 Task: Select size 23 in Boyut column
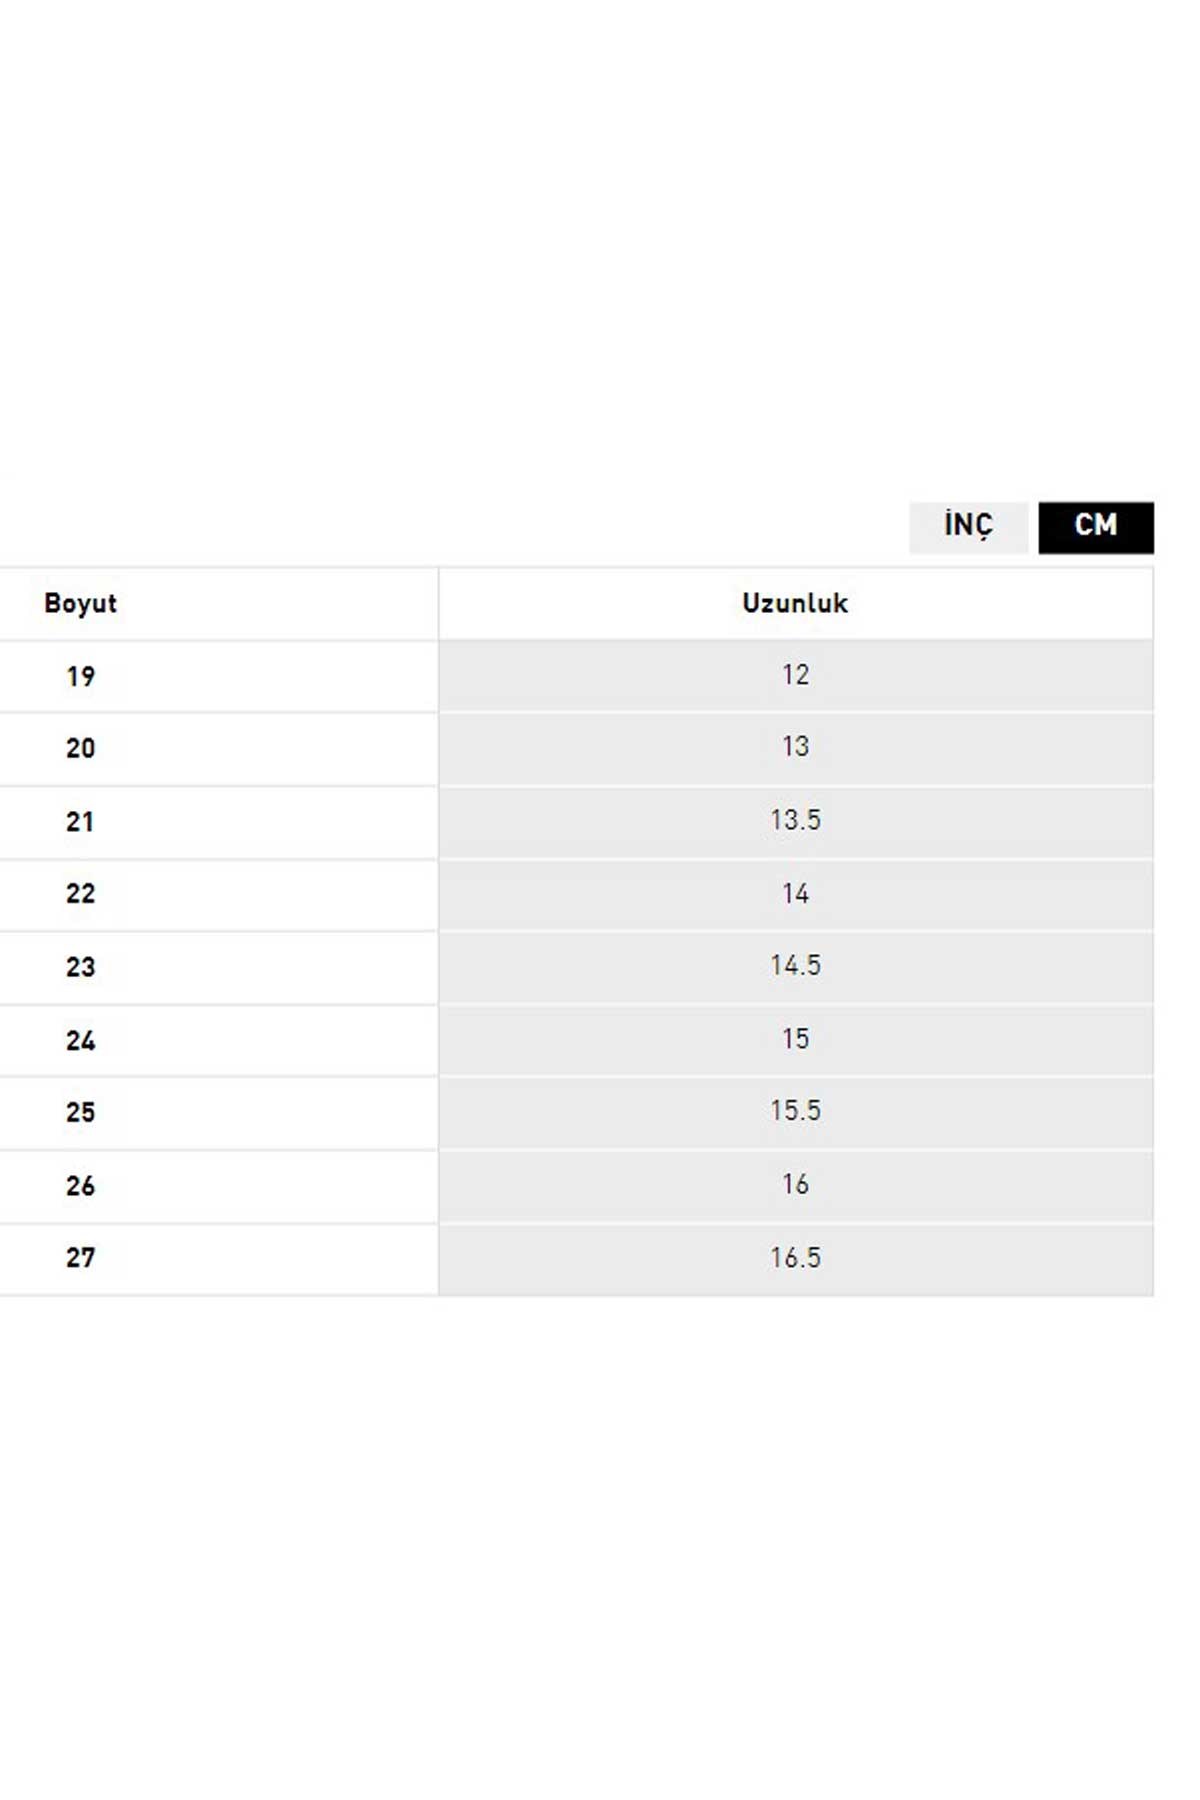pyautogui.click(x=80, y=967)
